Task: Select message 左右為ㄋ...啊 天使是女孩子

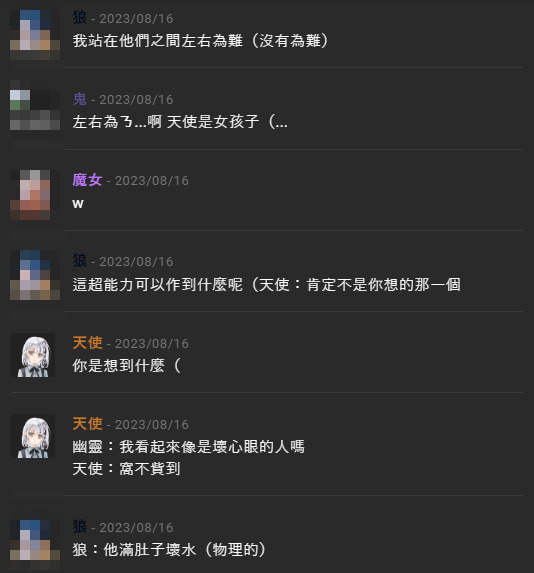Action: [x=180, y=122]
